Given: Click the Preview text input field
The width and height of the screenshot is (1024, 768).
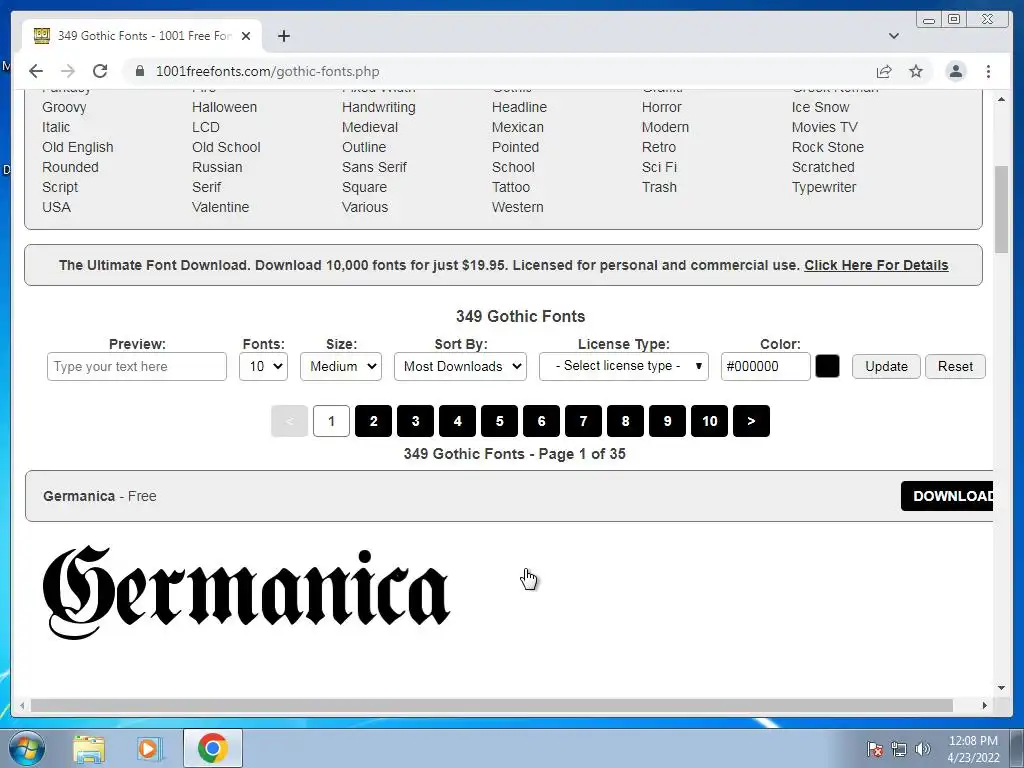Looking at the screenshot, I should click(136, 366).
